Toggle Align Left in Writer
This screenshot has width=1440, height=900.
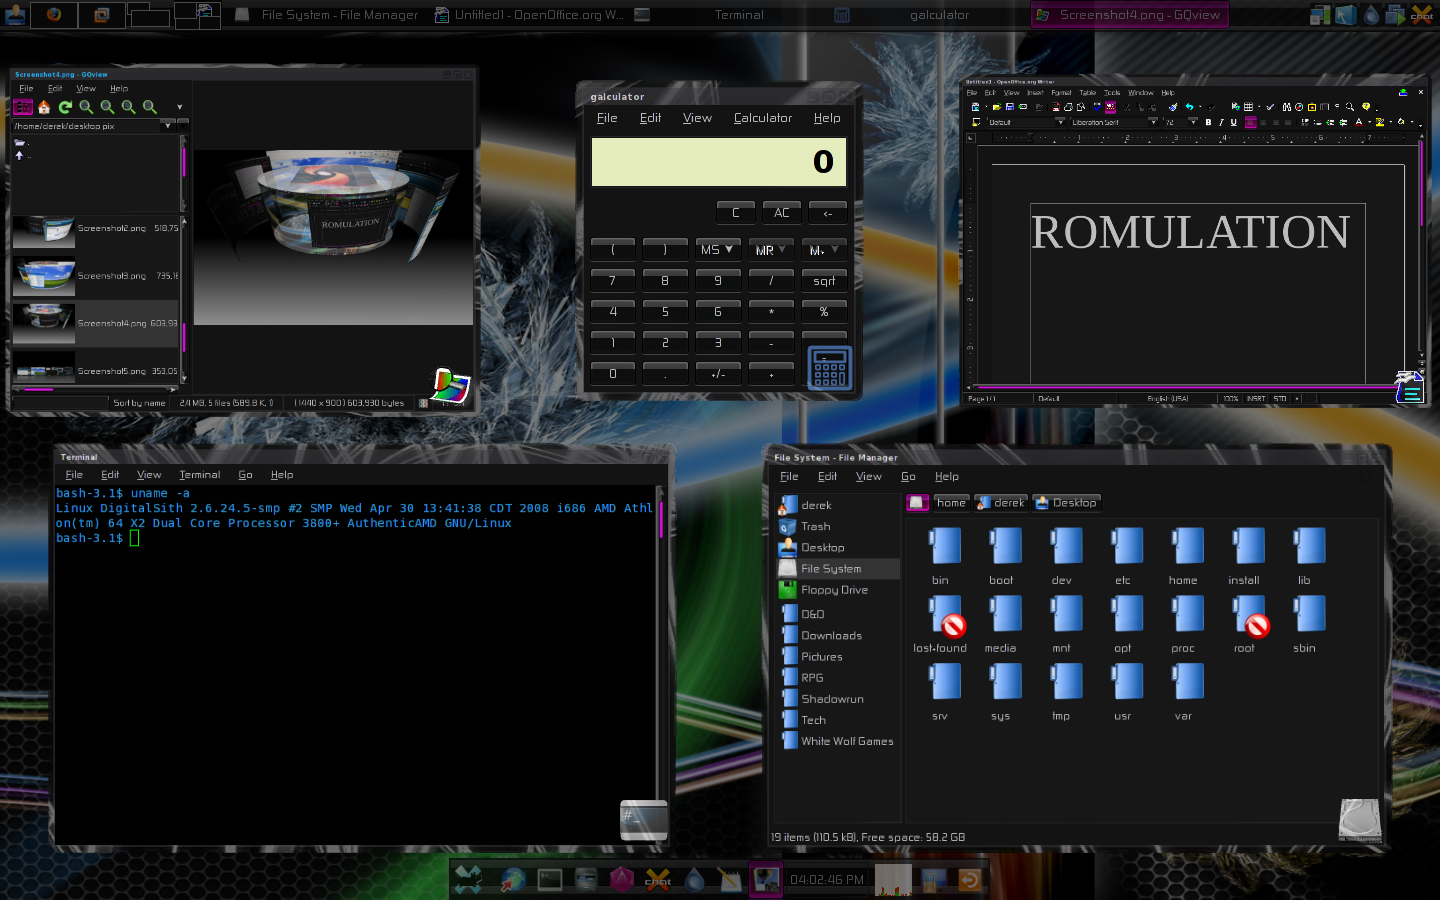point(1251,122)
